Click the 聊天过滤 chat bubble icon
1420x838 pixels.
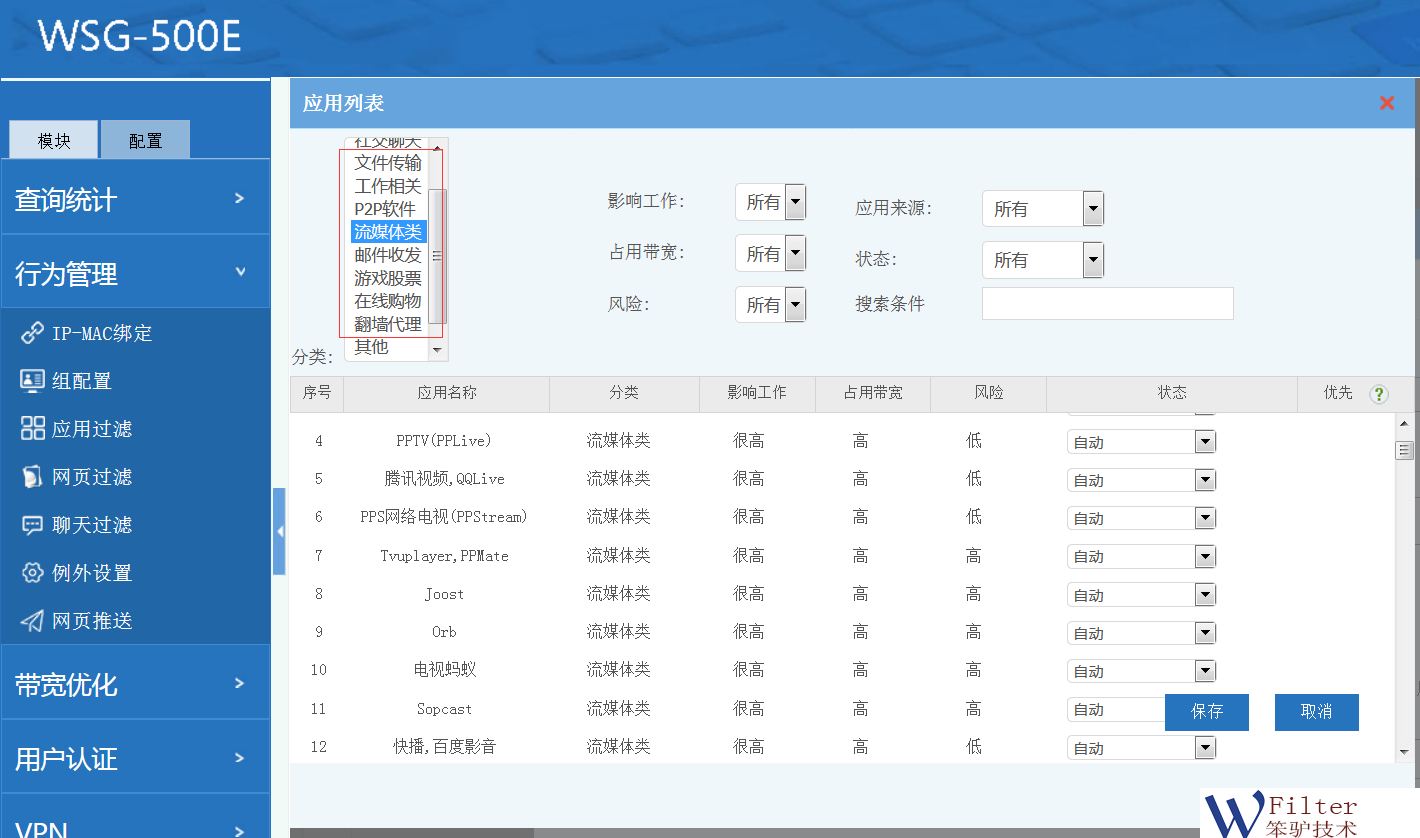tap(32, 524)
